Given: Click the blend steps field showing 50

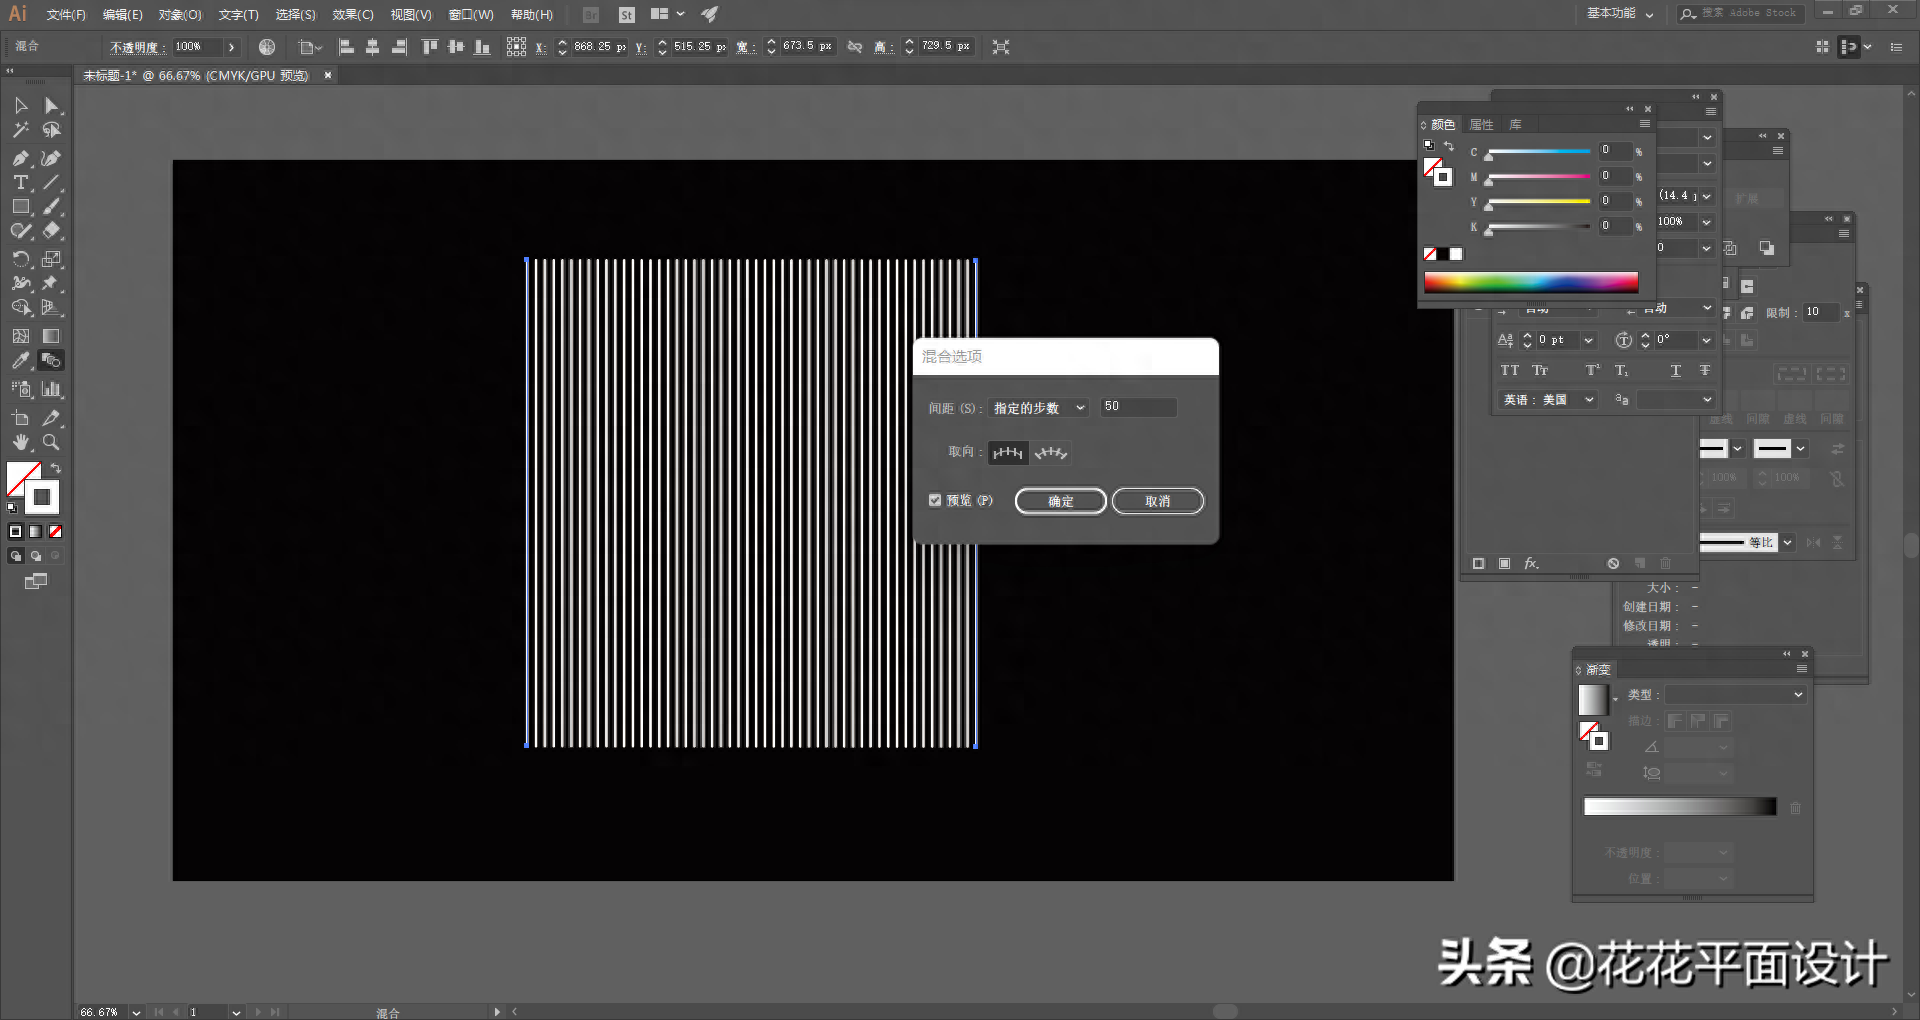Looking at the screenshot, I should (1138, 407).
